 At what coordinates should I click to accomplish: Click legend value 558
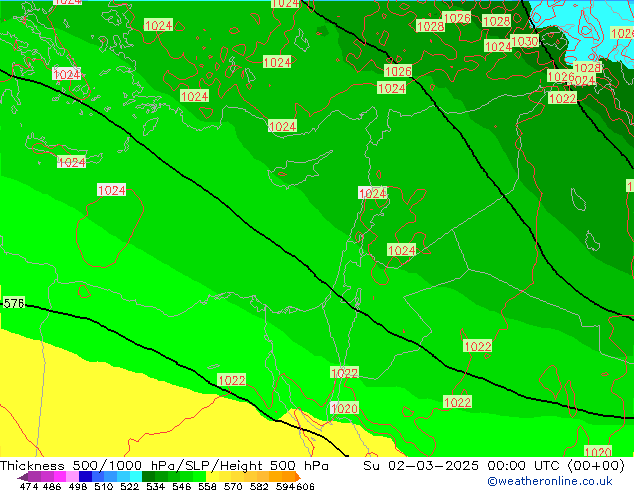pos(207,486)
